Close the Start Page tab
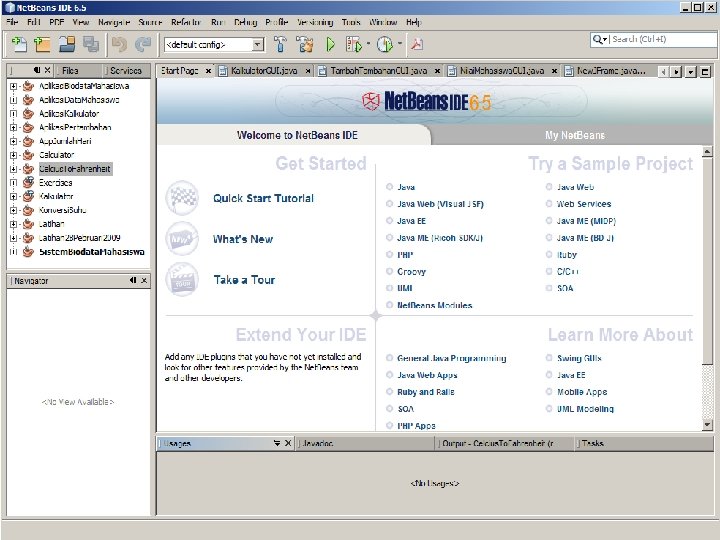 click(208, 71)
